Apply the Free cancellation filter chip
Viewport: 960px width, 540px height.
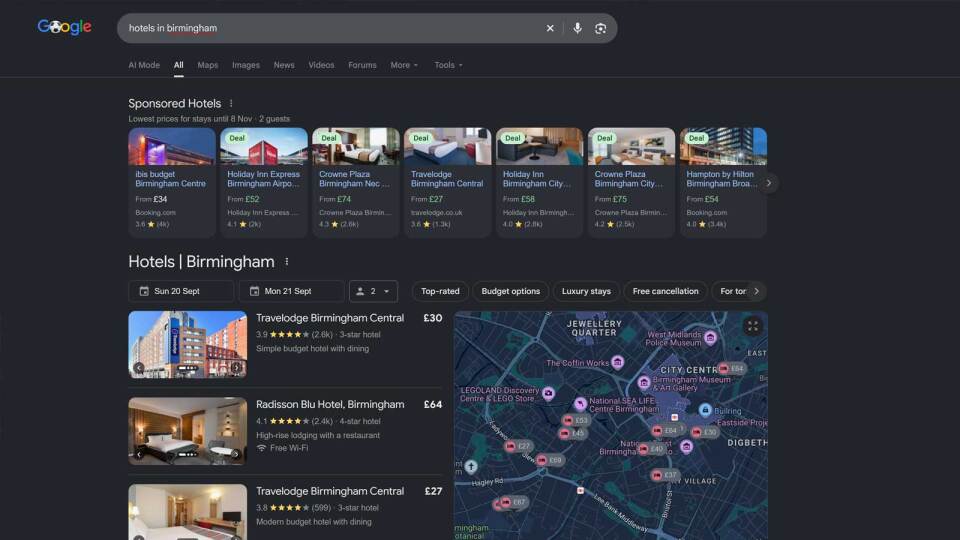666,291
